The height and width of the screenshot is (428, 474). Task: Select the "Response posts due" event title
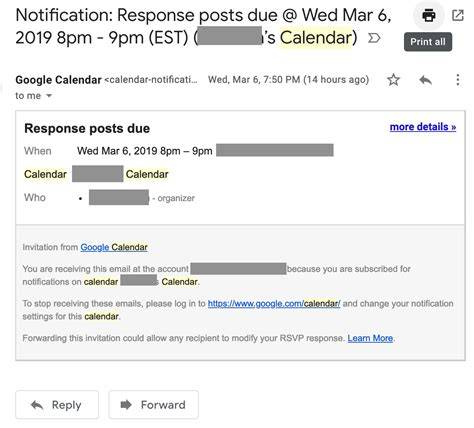click(x=87, y=129)
